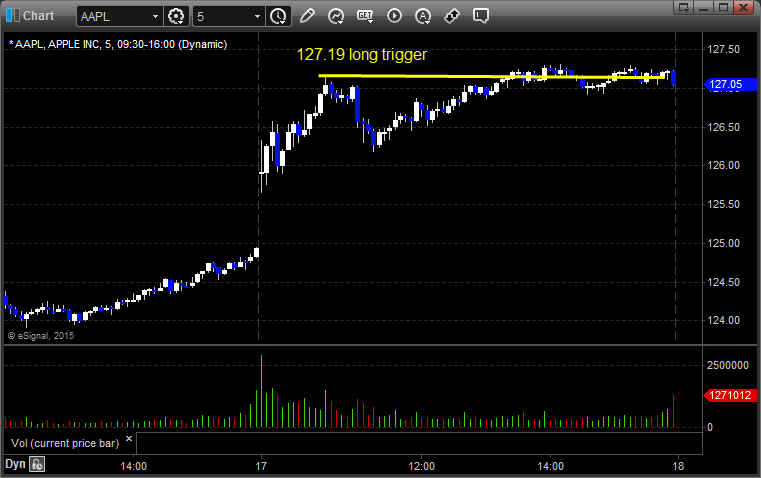761x478 pixels.
Task: Click the interval field showing 5
Action: click(x=222, y=16)
